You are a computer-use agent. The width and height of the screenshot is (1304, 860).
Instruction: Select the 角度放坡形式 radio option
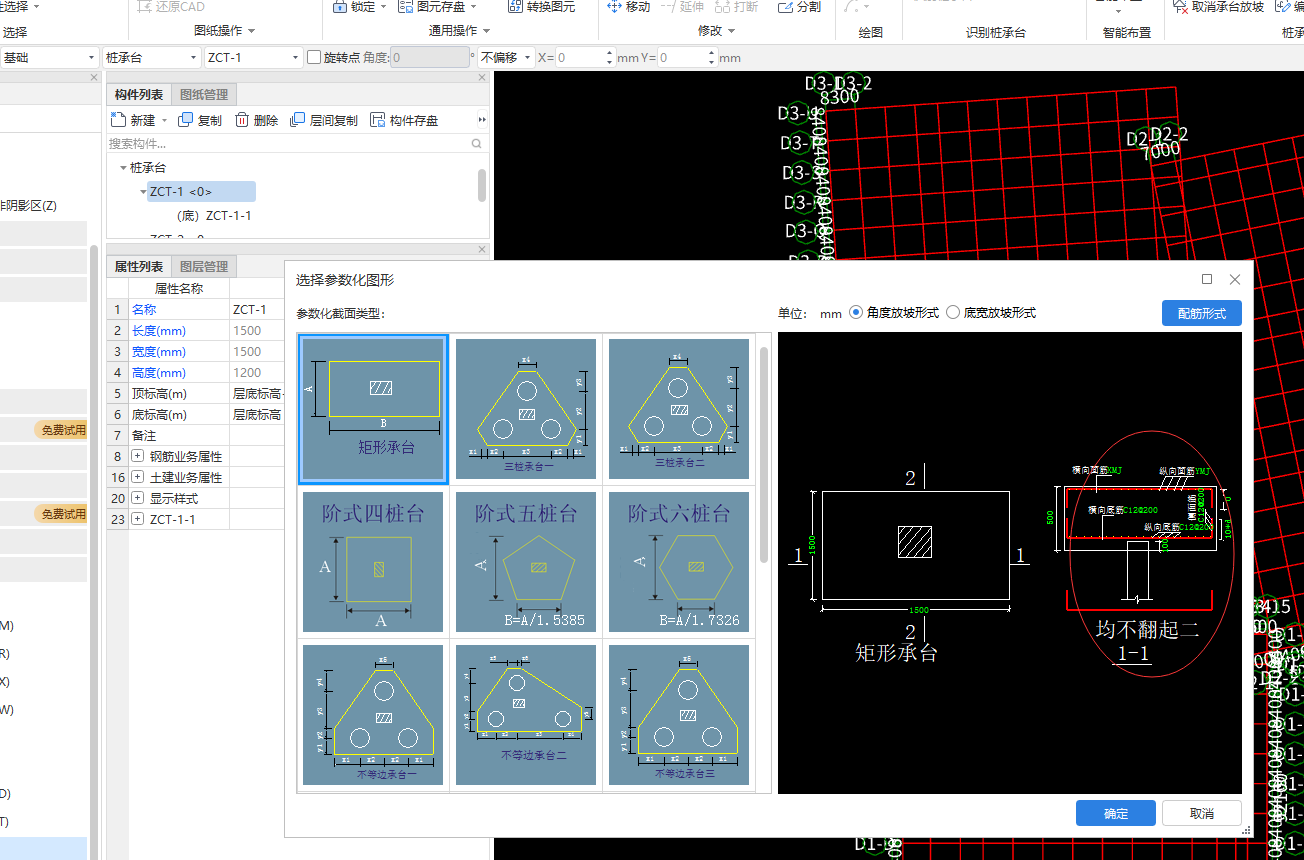coord(856,313)
